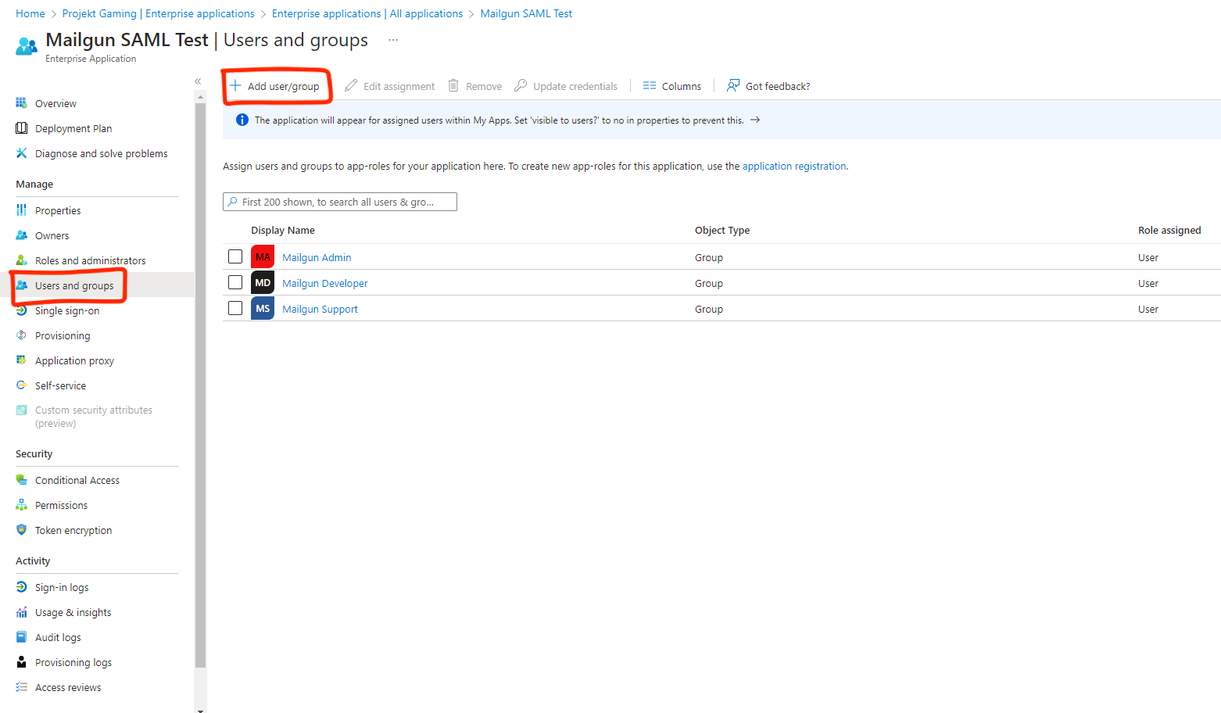This screenshot has width=1221, height=713.
Task: Click Add user/group button
Action: tap(275, 86)
